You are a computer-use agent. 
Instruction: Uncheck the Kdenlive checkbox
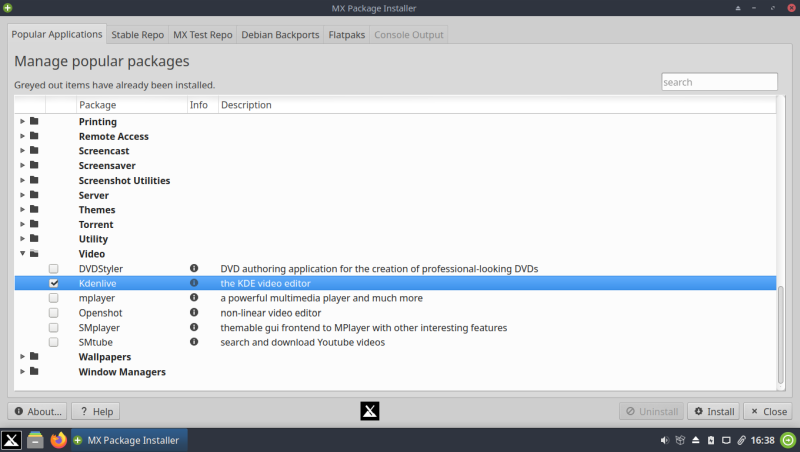pyautogui.click(x=54, y=283)
